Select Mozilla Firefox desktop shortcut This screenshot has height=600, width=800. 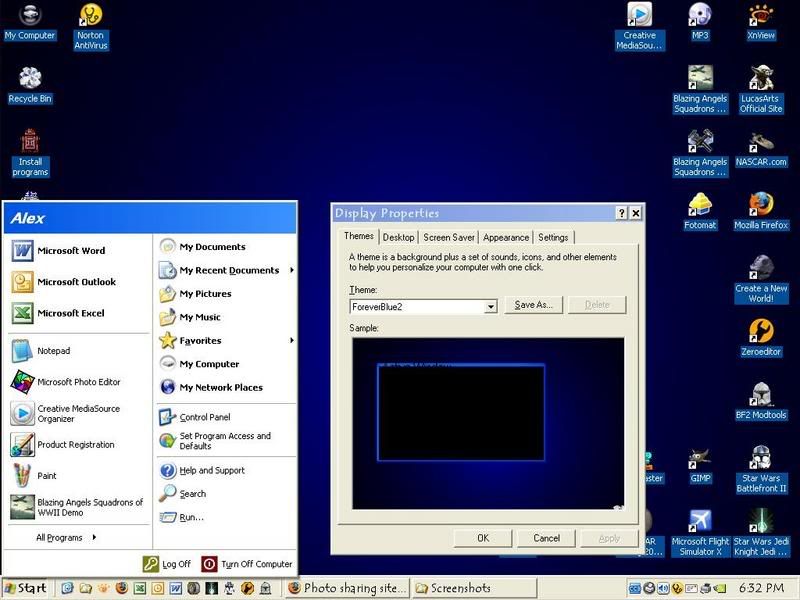tap(761, 212)
